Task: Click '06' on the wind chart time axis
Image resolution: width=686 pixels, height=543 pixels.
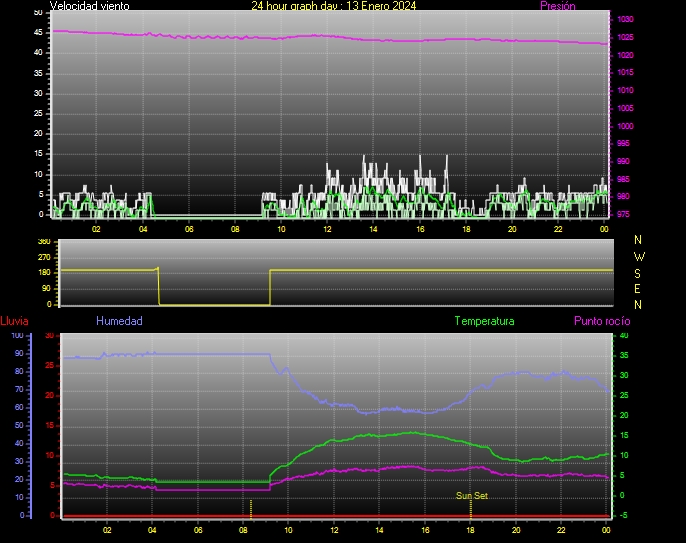Action: coord(189,229)
